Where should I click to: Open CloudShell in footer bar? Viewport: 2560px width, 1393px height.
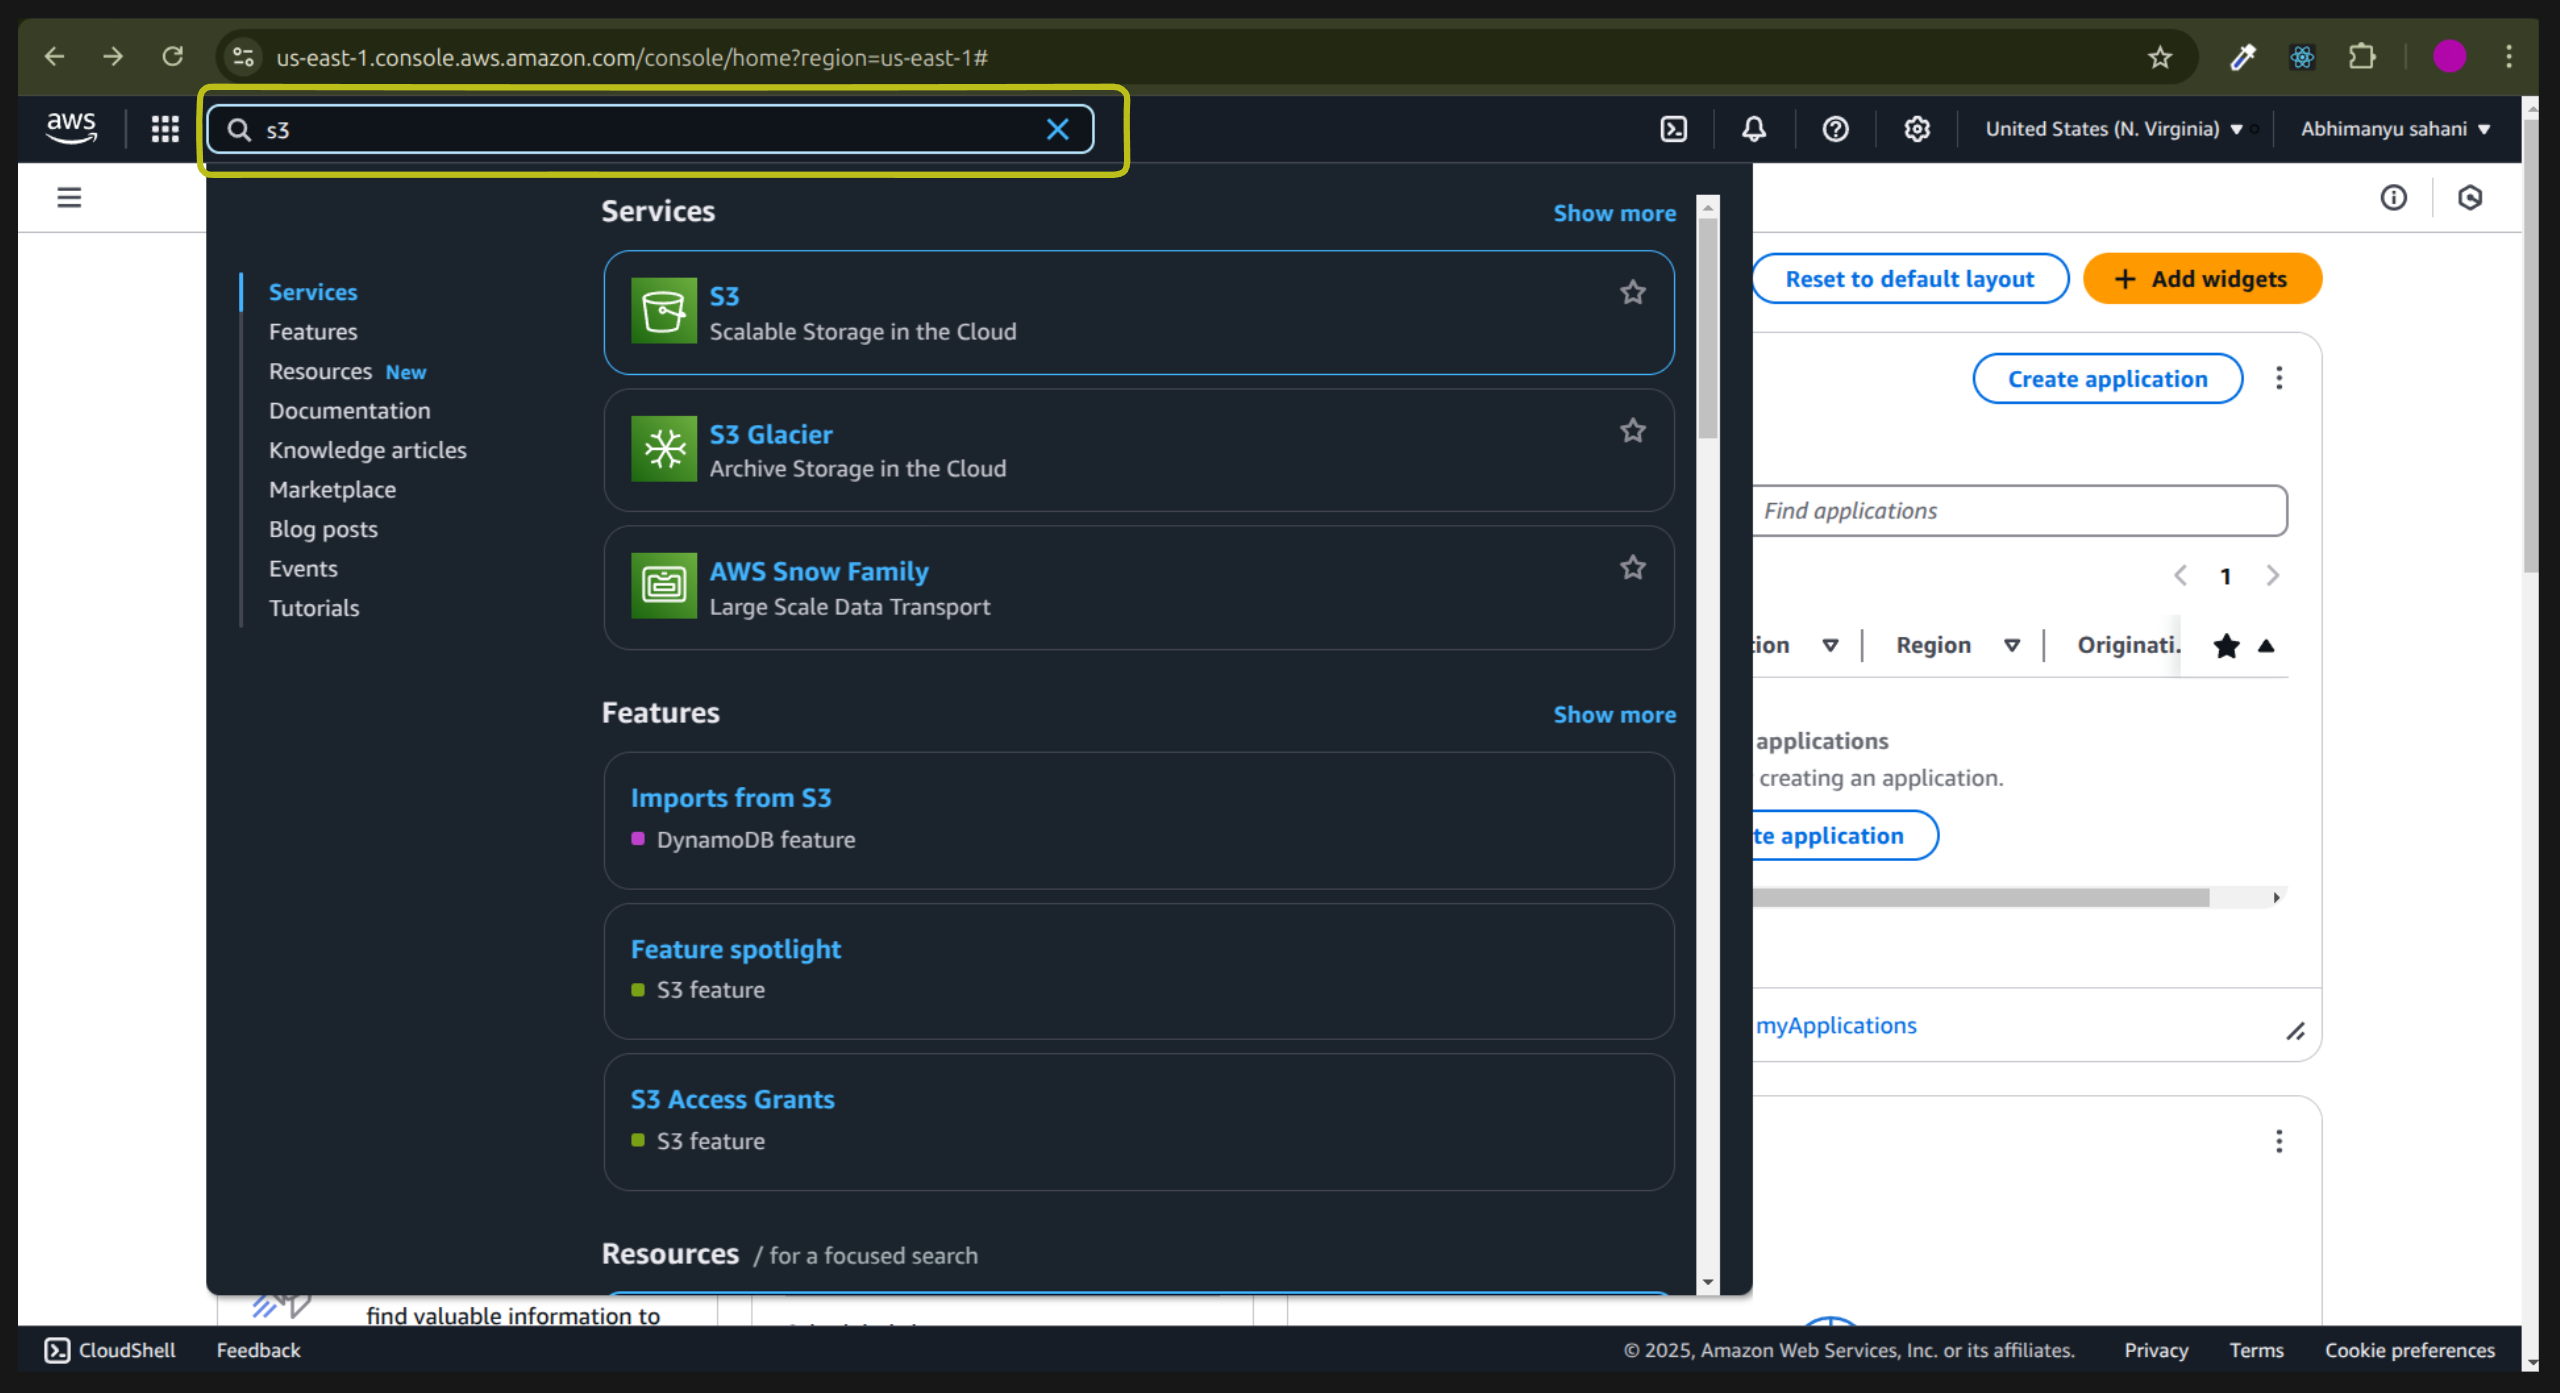point(110,1350)
